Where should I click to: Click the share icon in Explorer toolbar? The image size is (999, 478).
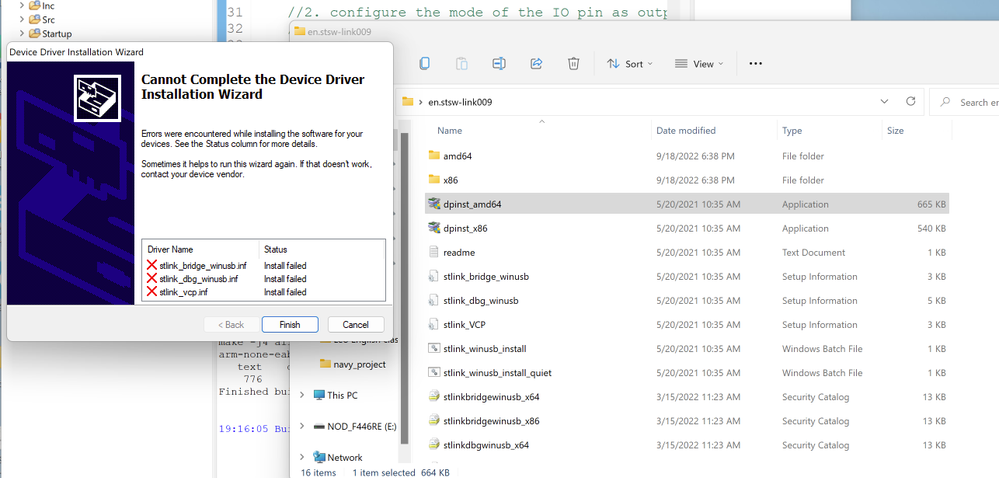point(536,64)
